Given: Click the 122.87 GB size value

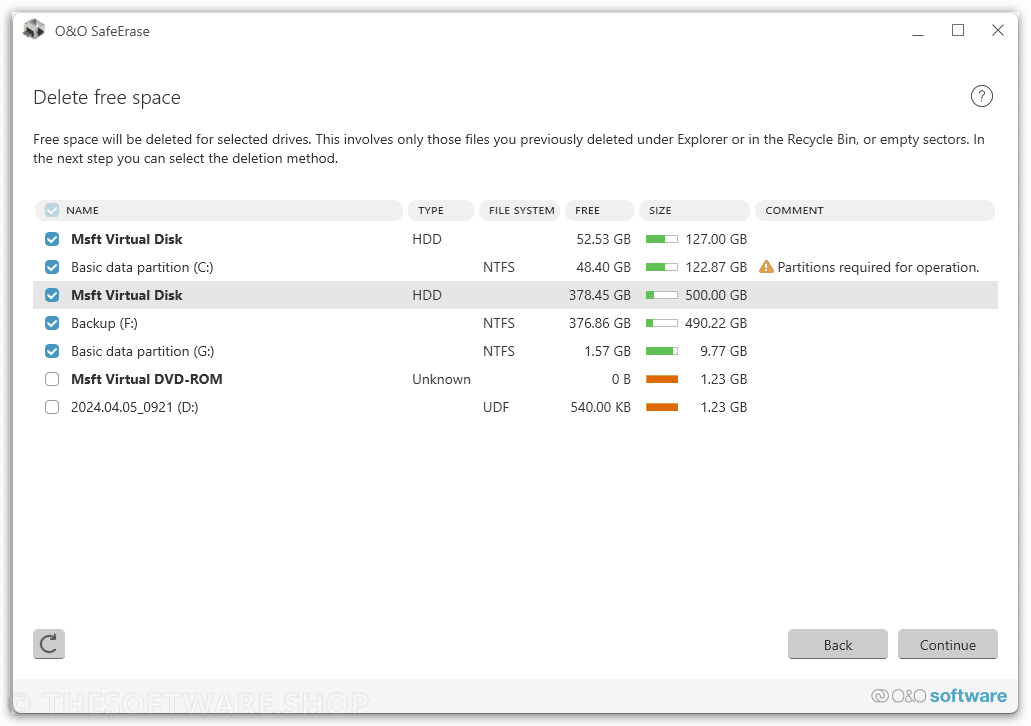Looking at the screenshot, I should pyautogui.click(x=716, y=267).
